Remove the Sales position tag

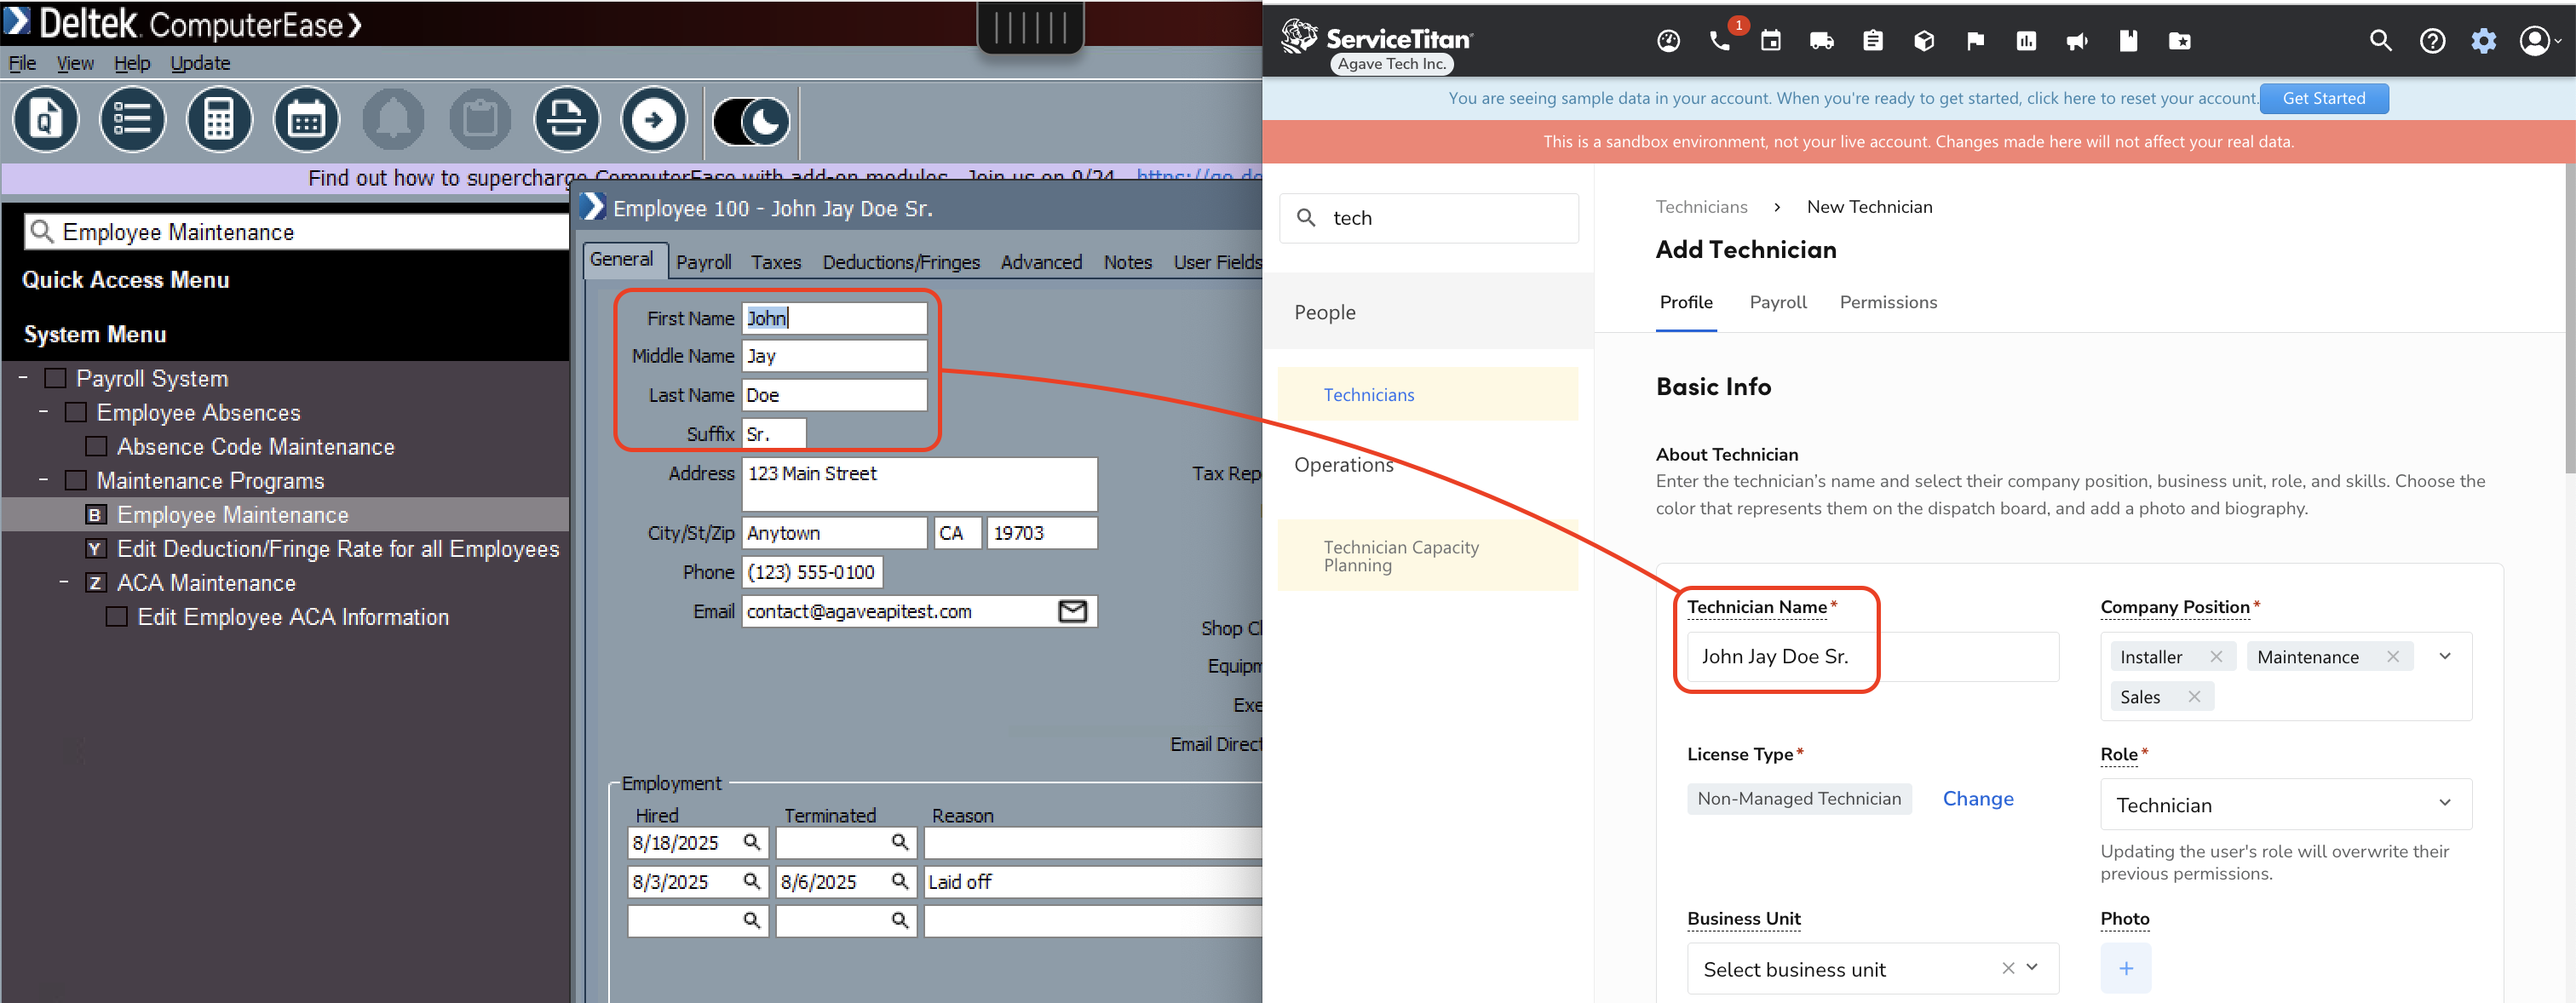pyautogui.click(x=2194, y=696)
